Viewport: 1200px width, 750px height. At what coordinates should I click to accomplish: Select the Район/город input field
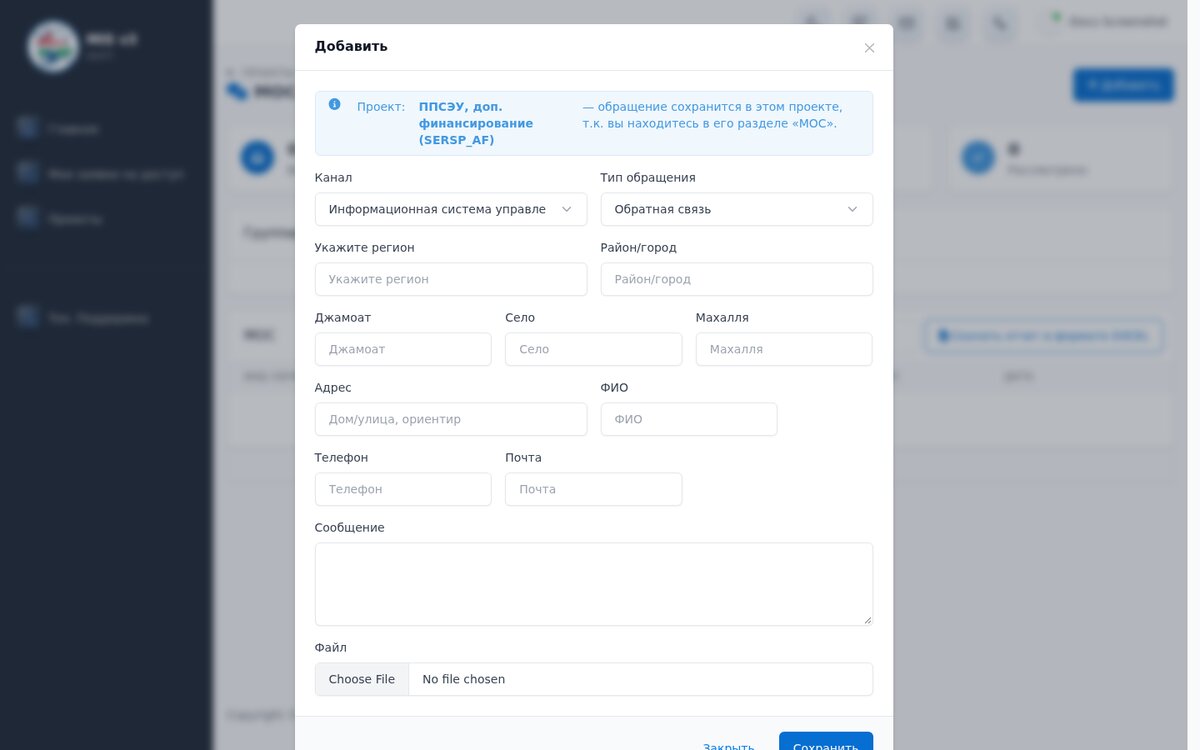click(x=737, y=279)
